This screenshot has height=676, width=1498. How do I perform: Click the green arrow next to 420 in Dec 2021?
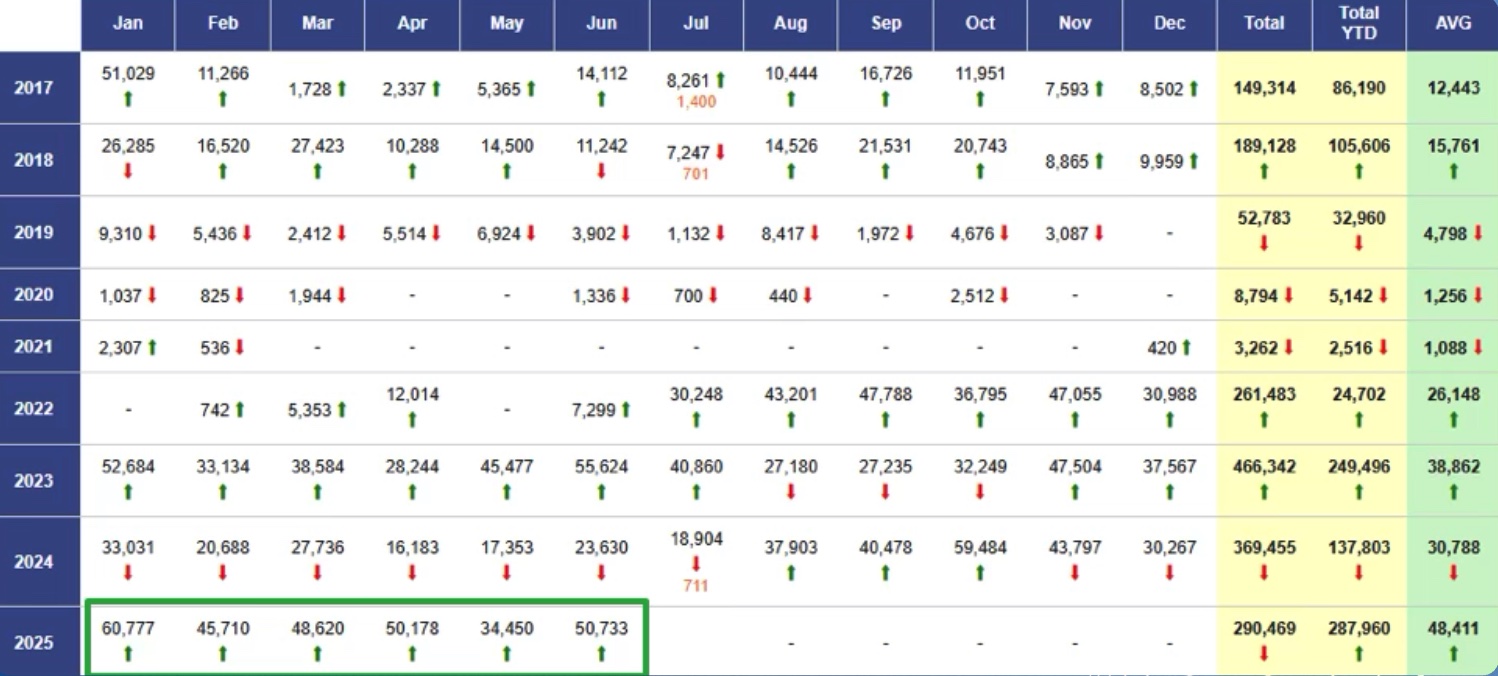click(1186, 348)
